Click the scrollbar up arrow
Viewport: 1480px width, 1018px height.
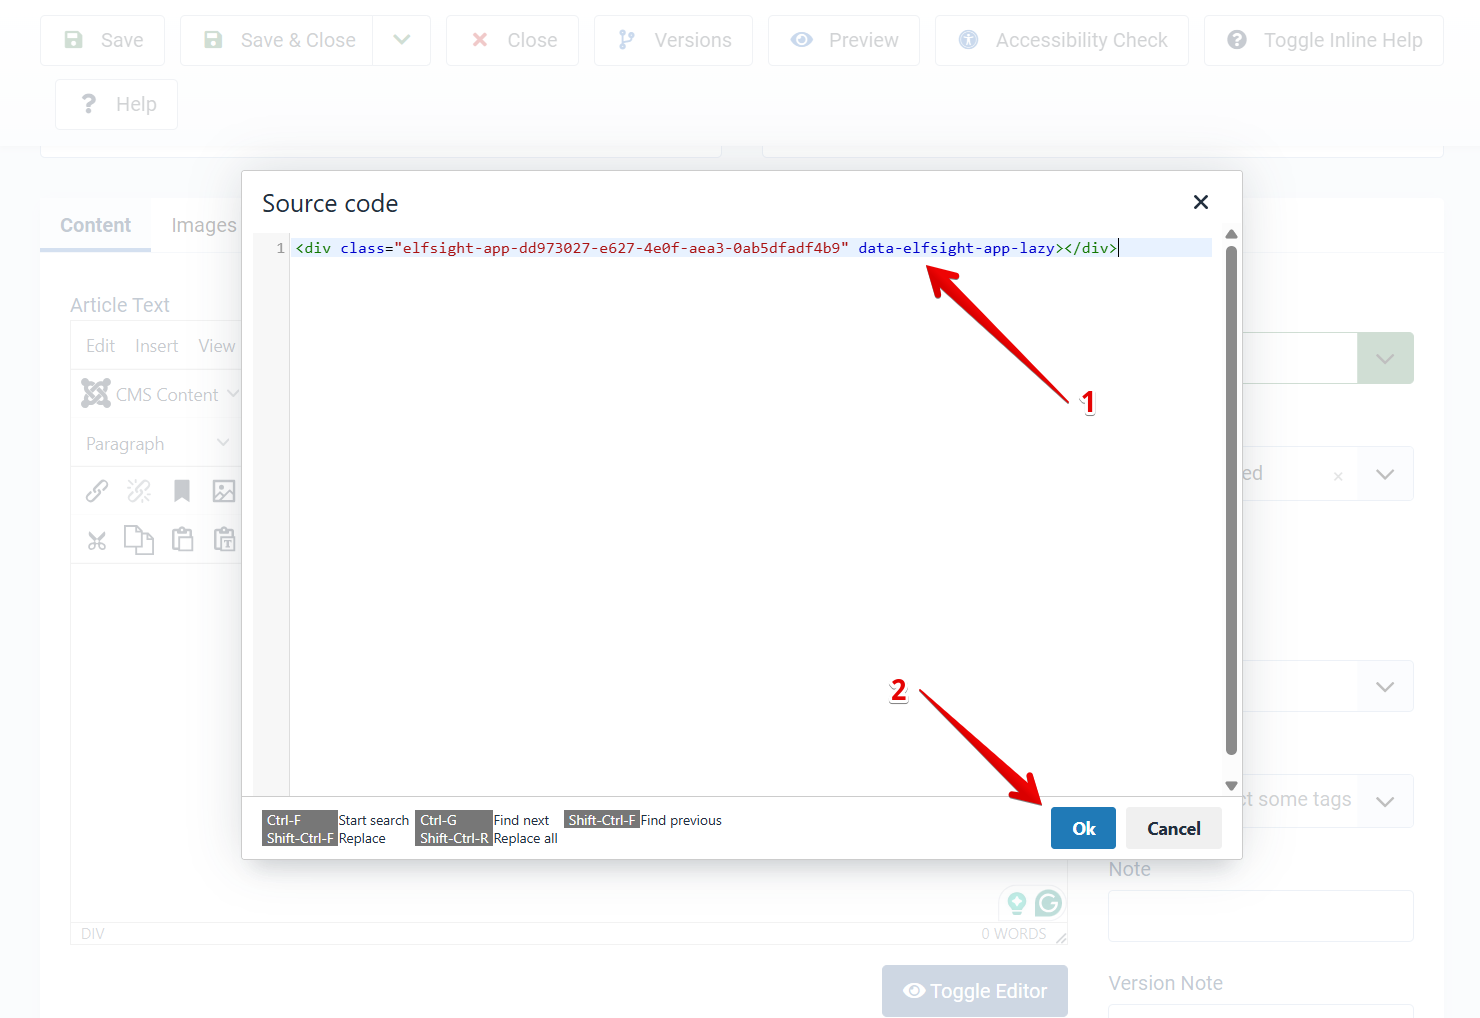(x=1231, y=234)
